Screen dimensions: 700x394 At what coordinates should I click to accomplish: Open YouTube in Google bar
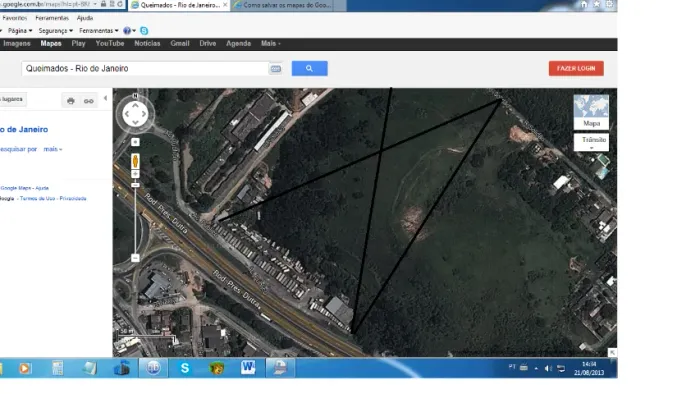coord(110,43)
